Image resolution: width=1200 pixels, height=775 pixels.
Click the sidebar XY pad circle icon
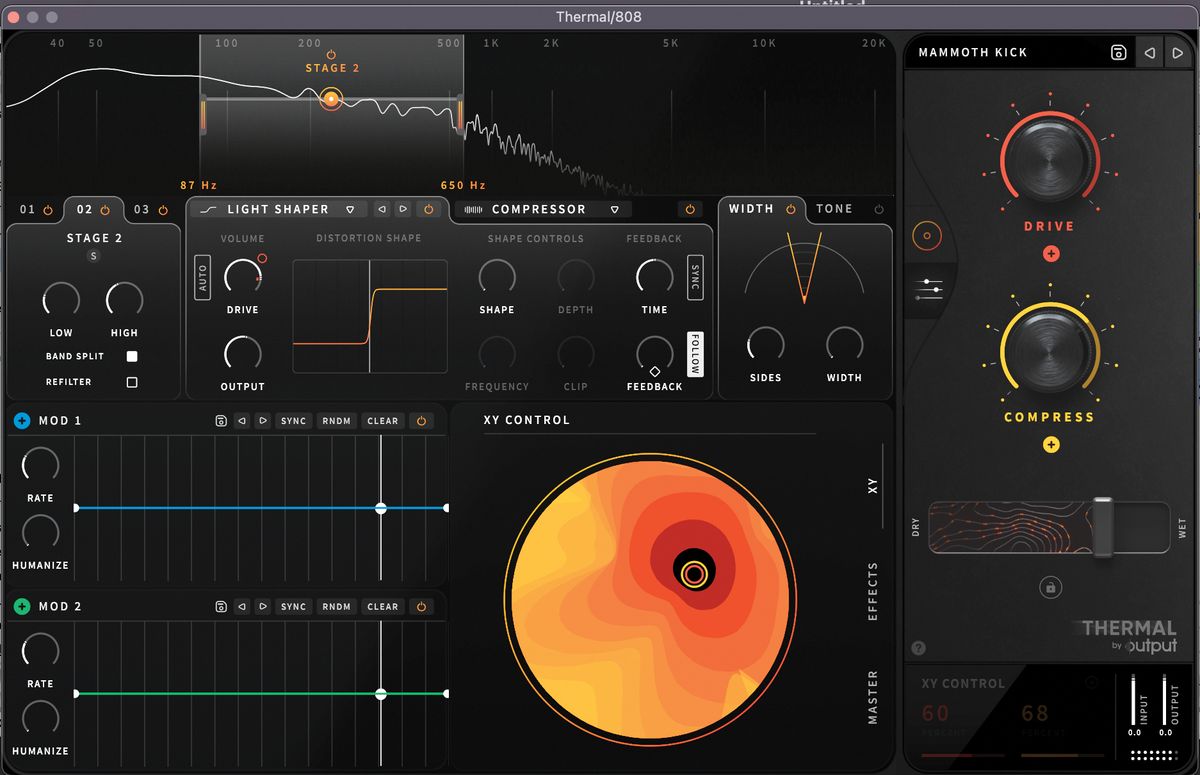(x=929, y=236)
